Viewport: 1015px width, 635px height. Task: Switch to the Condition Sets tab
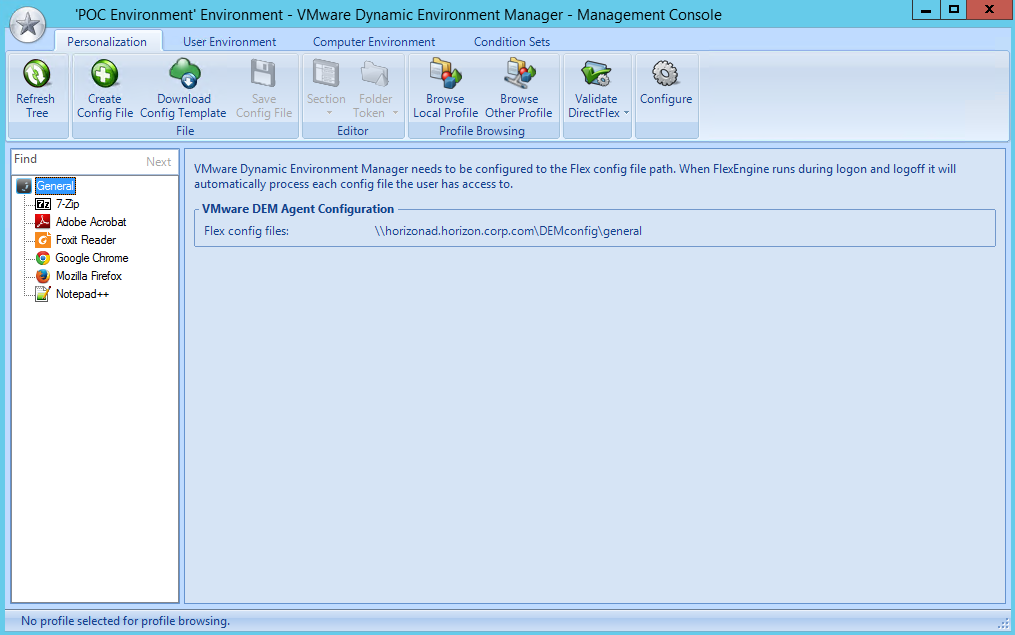pos(511,41)
